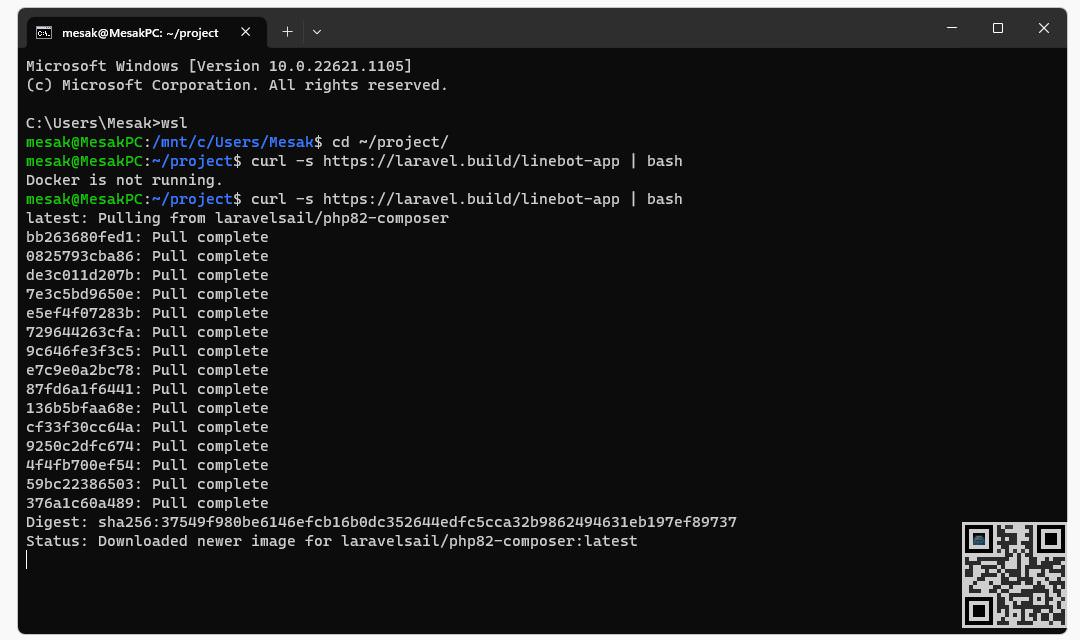
Task: Click the laravel.build URL in the second curl command
Action: [471, 199]
